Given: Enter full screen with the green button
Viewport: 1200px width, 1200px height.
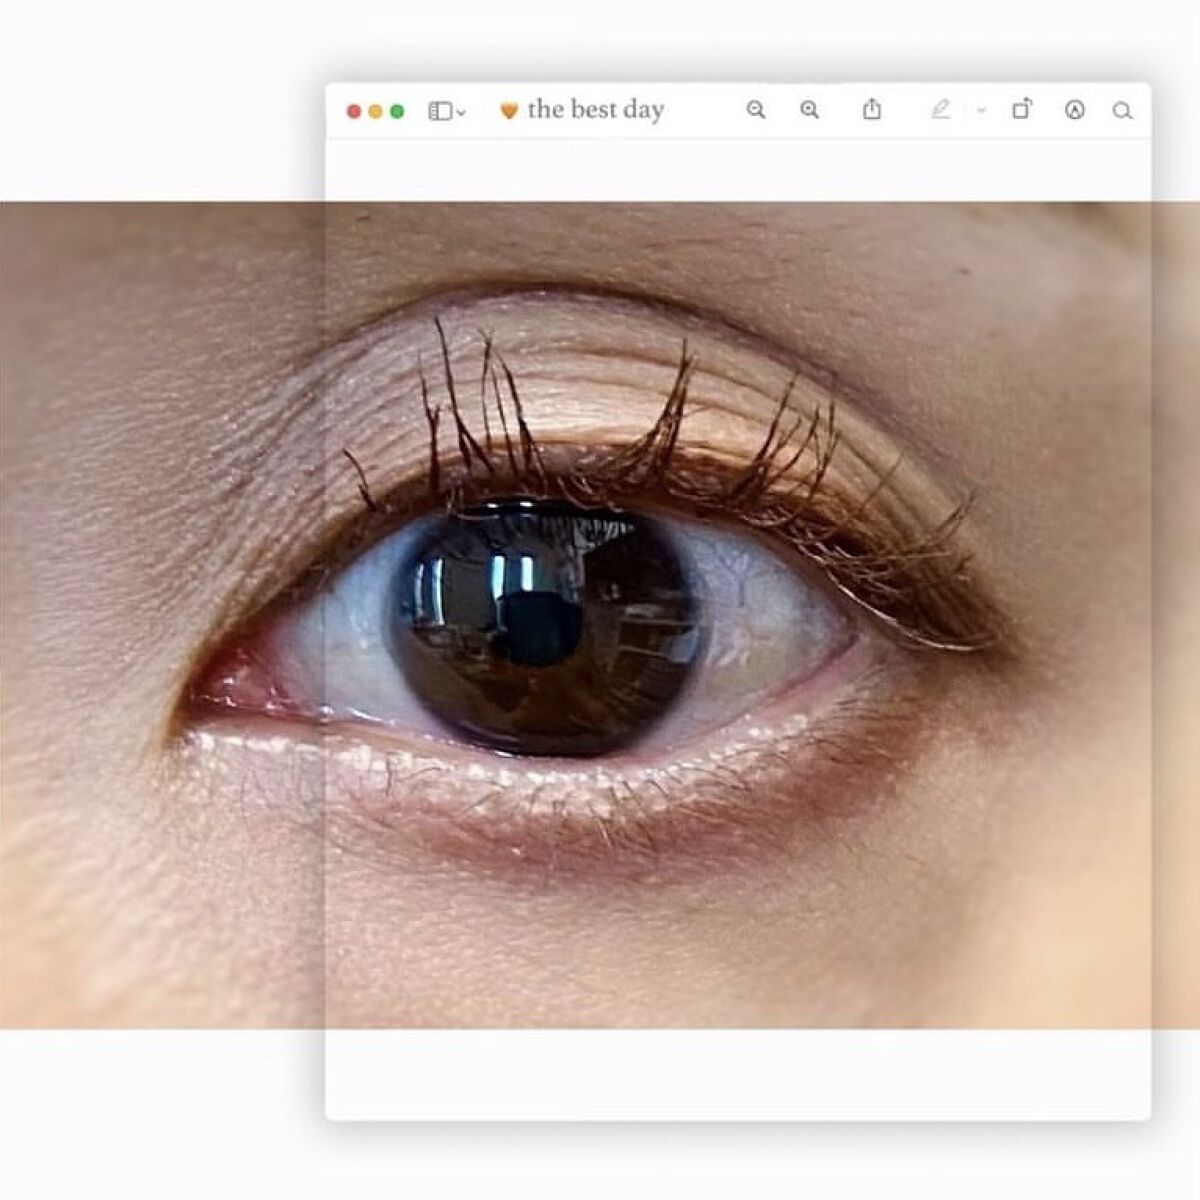Looking at the screenshot, I should [397, 111].
